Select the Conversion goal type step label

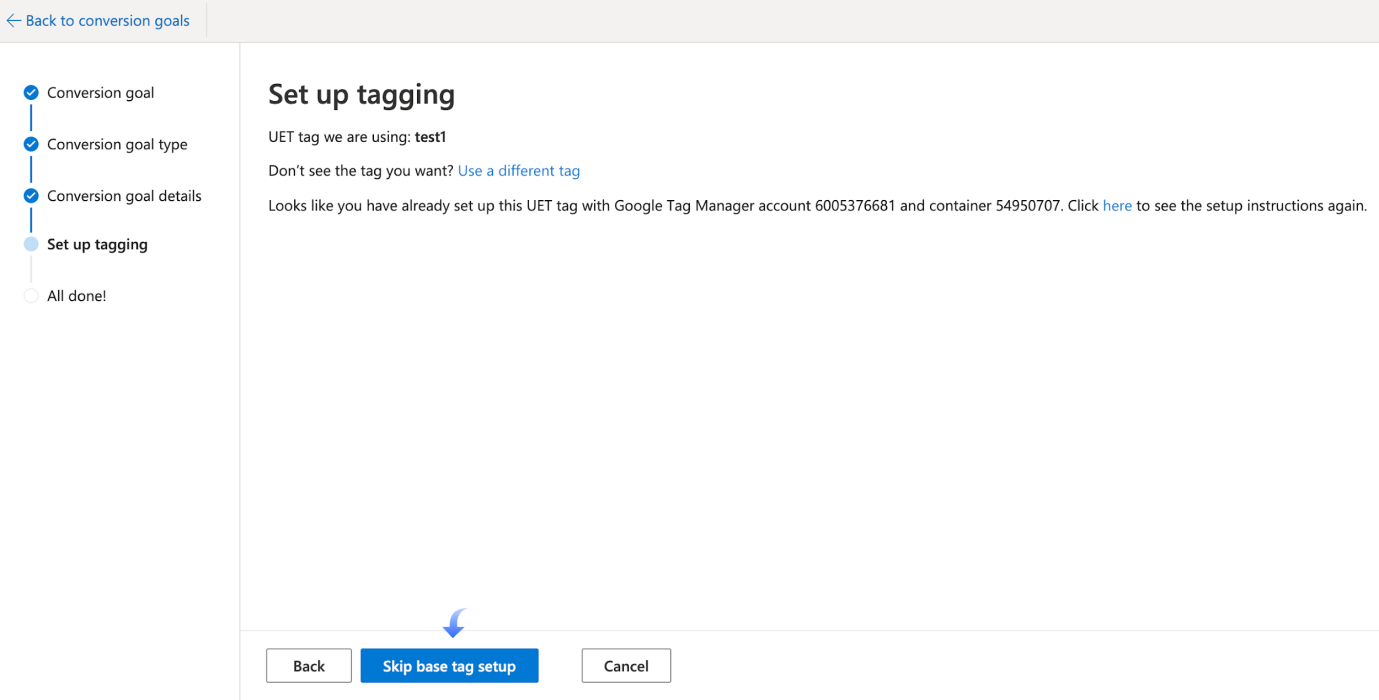(117, 144)
